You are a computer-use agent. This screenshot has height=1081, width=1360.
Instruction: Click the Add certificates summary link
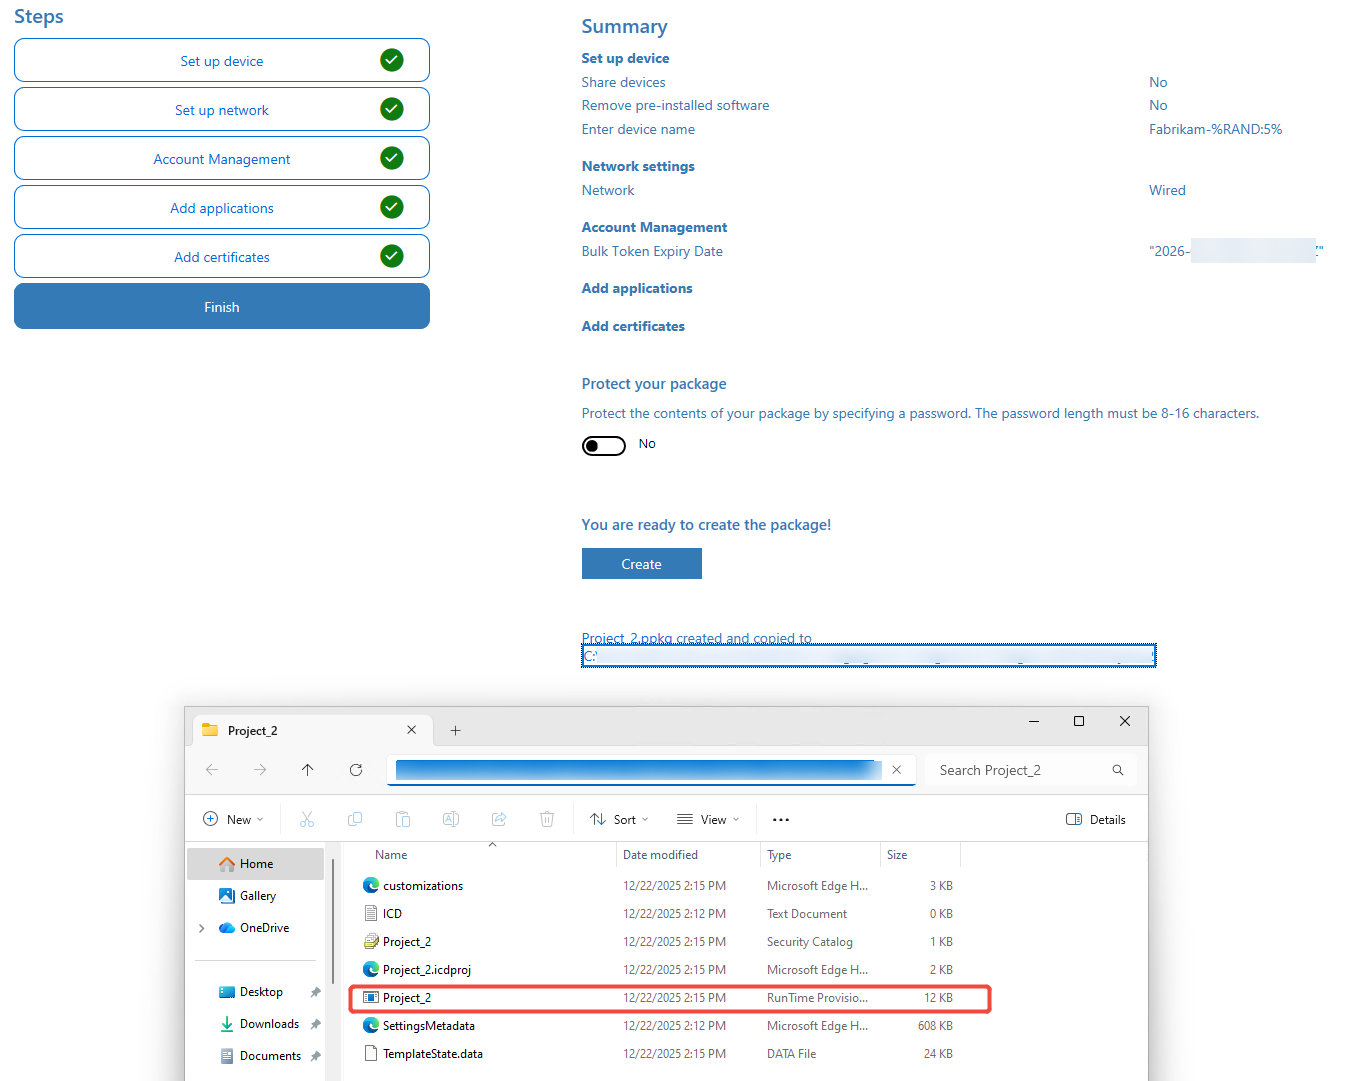pos(633,326)
